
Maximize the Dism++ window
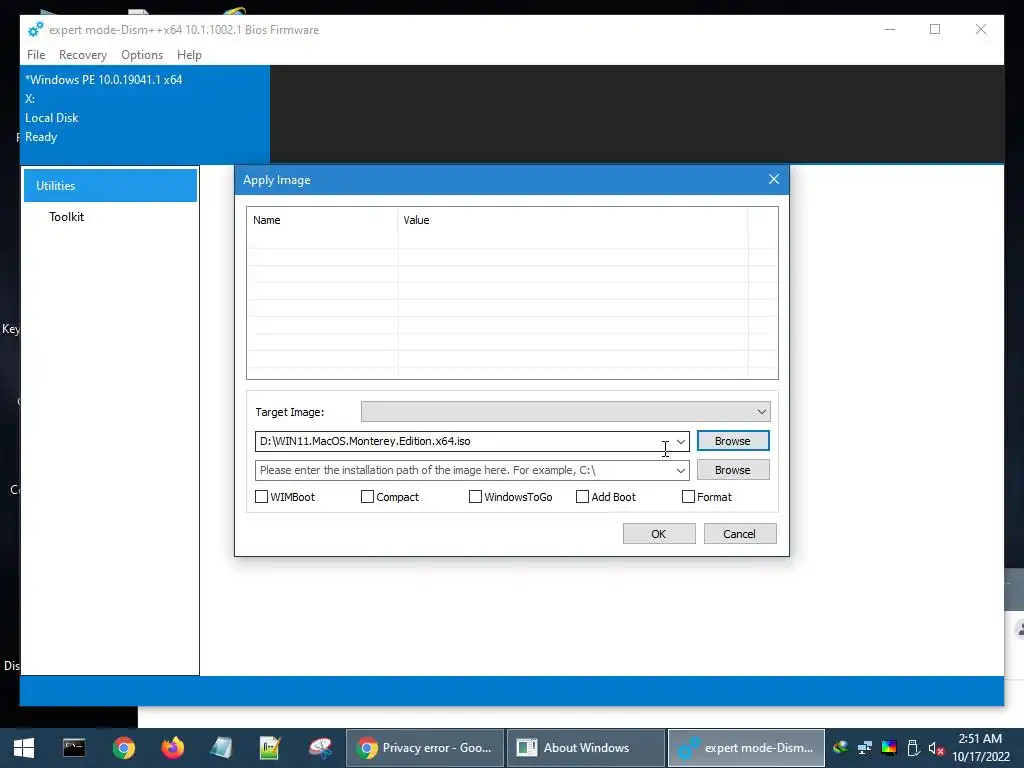click(x=935, y=29)
